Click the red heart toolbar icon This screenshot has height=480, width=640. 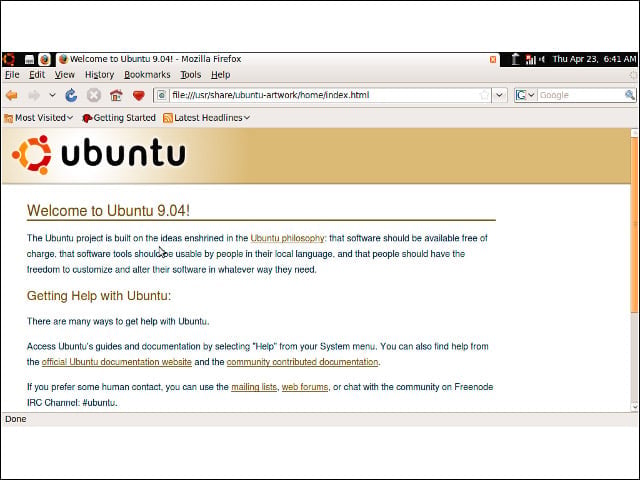click(139, 96)
